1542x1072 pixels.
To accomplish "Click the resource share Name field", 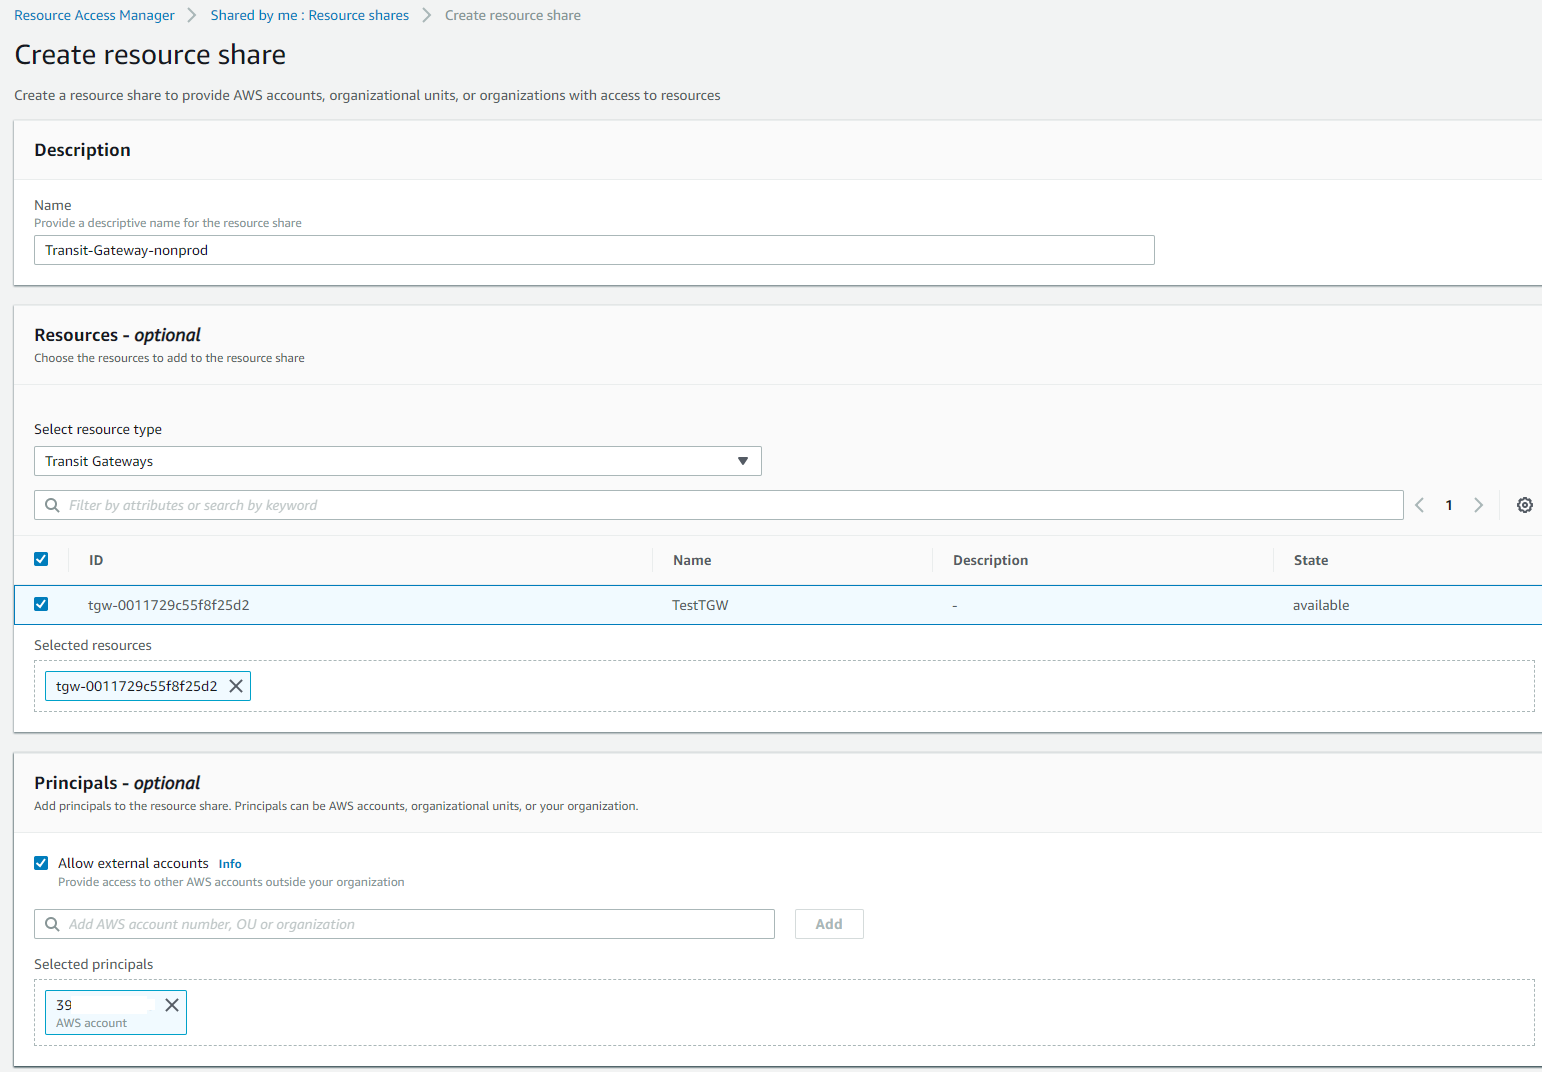I will (594, 250).
